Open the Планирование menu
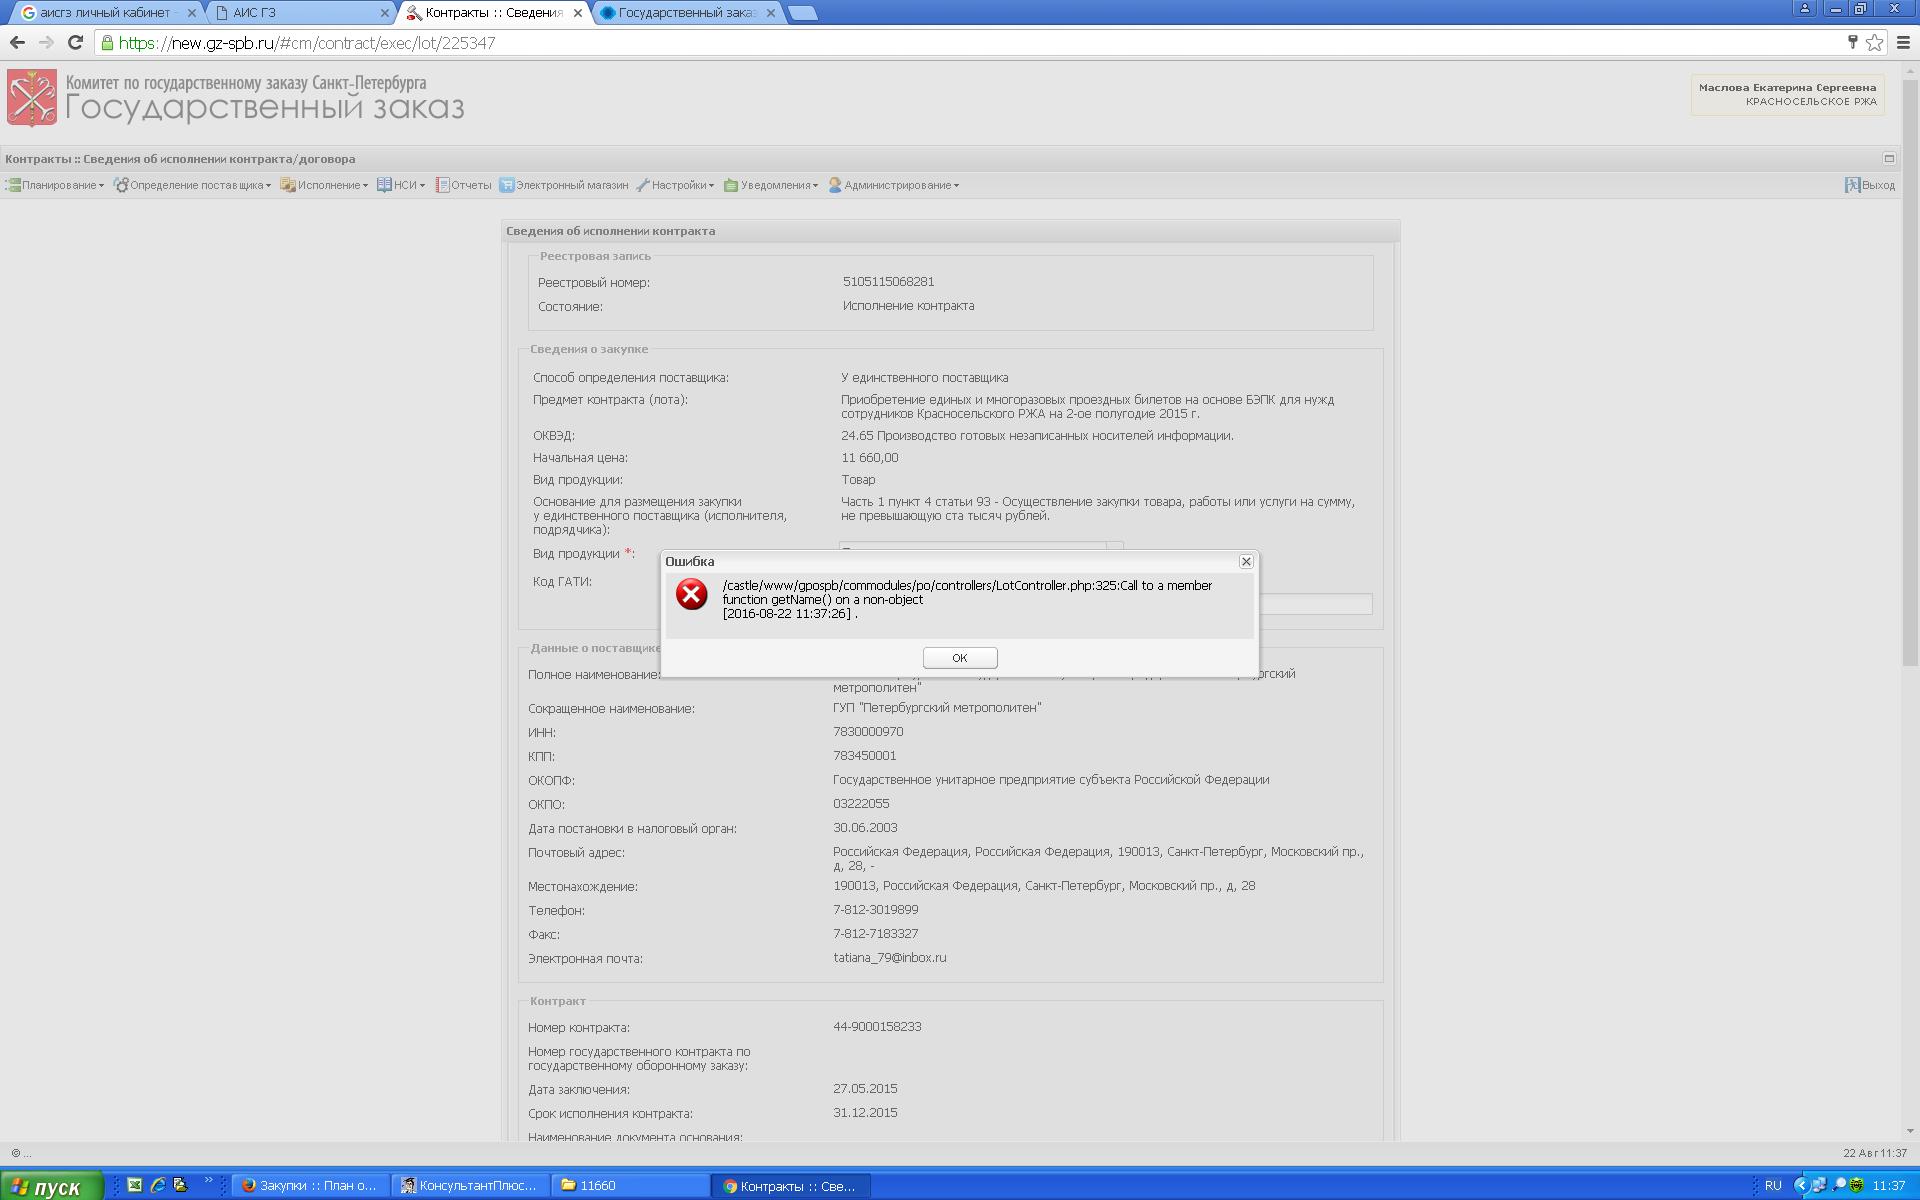 pyautogui.click(x=56, y=185)
